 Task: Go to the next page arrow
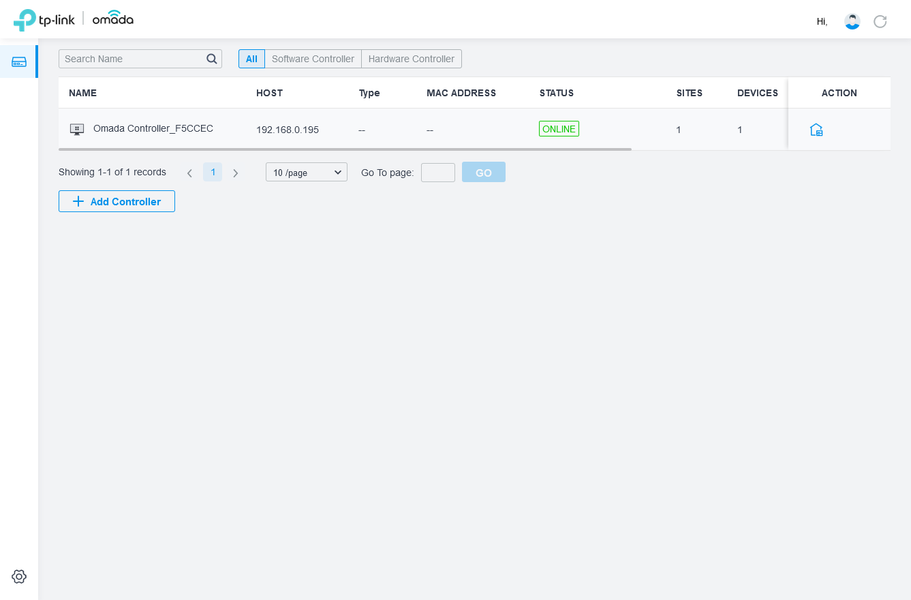(x=235, y=173)
